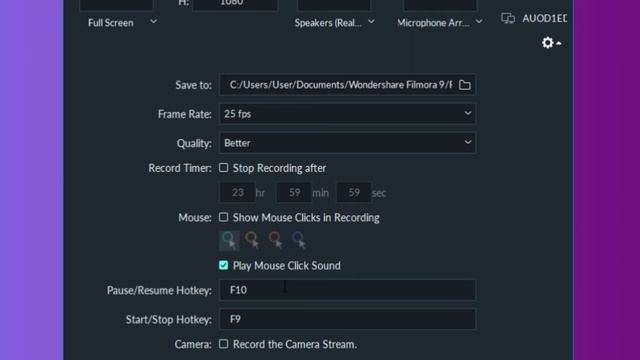The image size is (640, 360).
Task: Click the height field showing 1080
Action: (235, 4)
